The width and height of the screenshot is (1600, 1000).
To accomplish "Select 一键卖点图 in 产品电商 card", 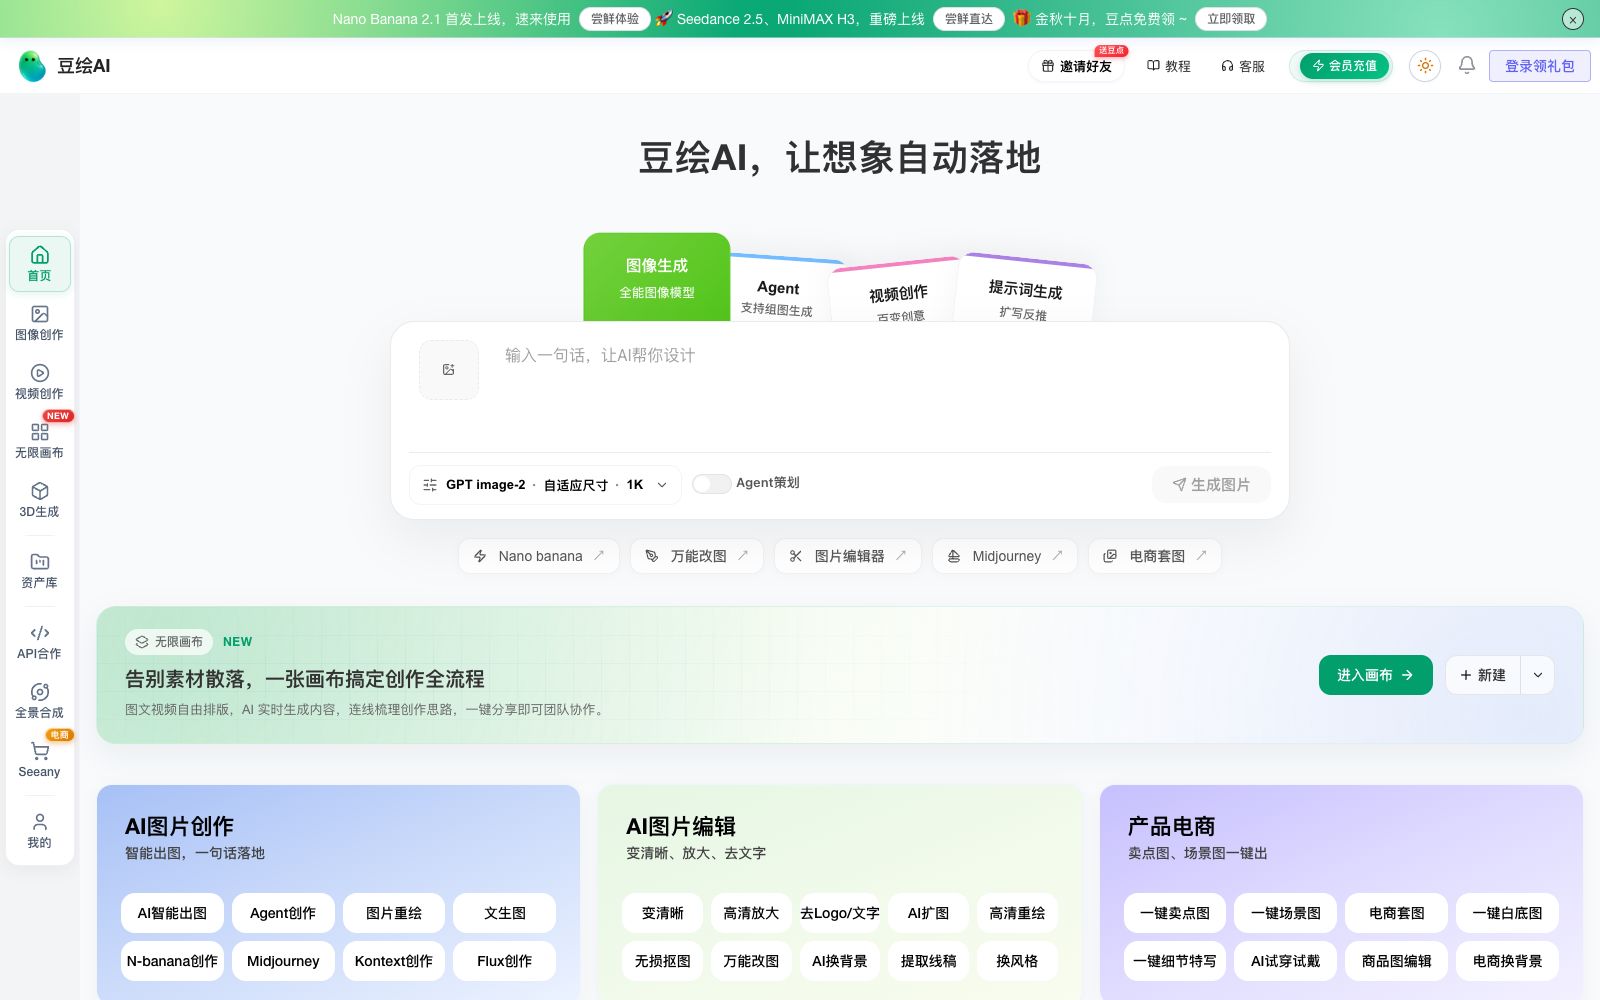I will (x=1175, y=913).
